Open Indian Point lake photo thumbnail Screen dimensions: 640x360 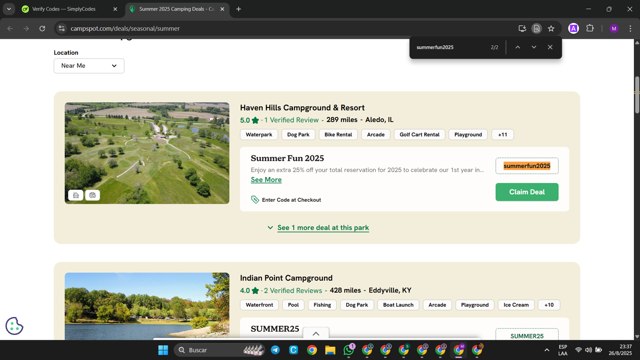pyautogui.click(x=147, y=306)
